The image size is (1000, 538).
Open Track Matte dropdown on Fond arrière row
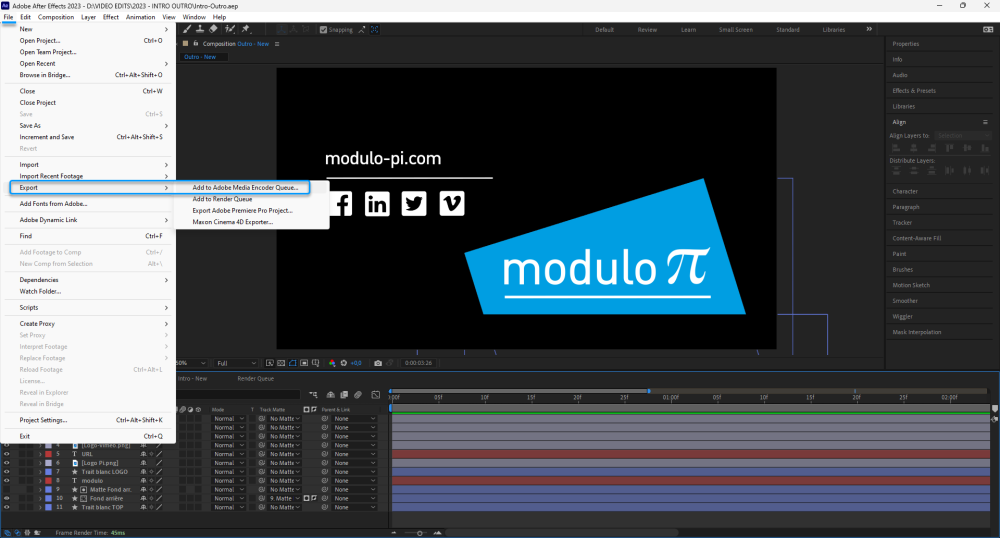click(284, 498)
